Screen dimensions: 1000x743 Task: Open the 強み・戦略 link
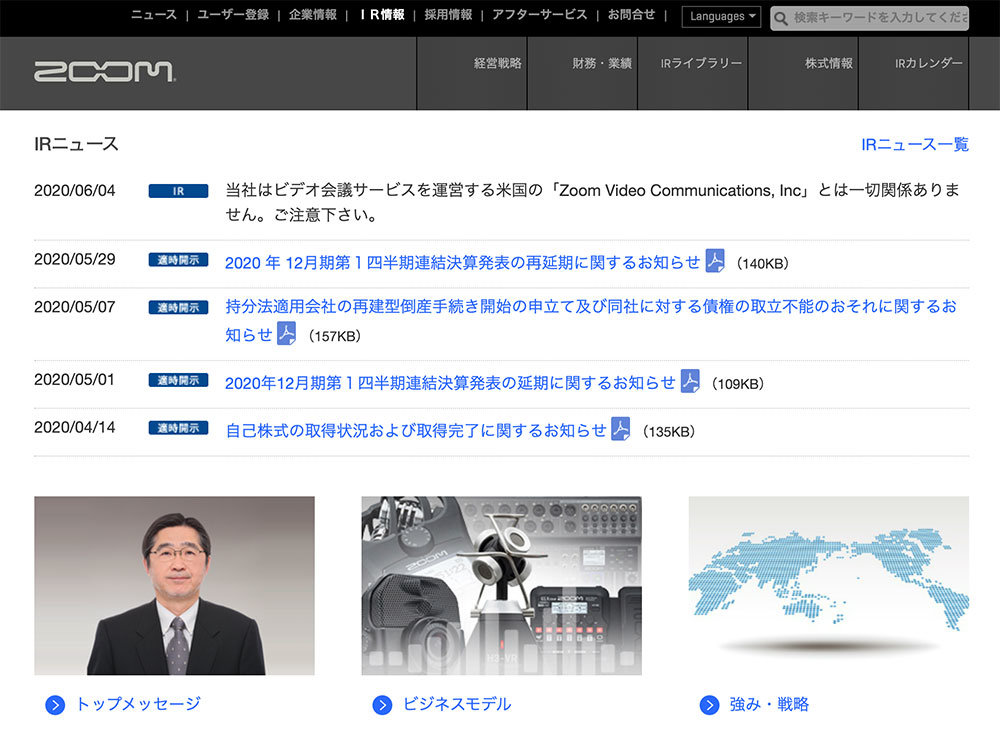tap(769, 704)
